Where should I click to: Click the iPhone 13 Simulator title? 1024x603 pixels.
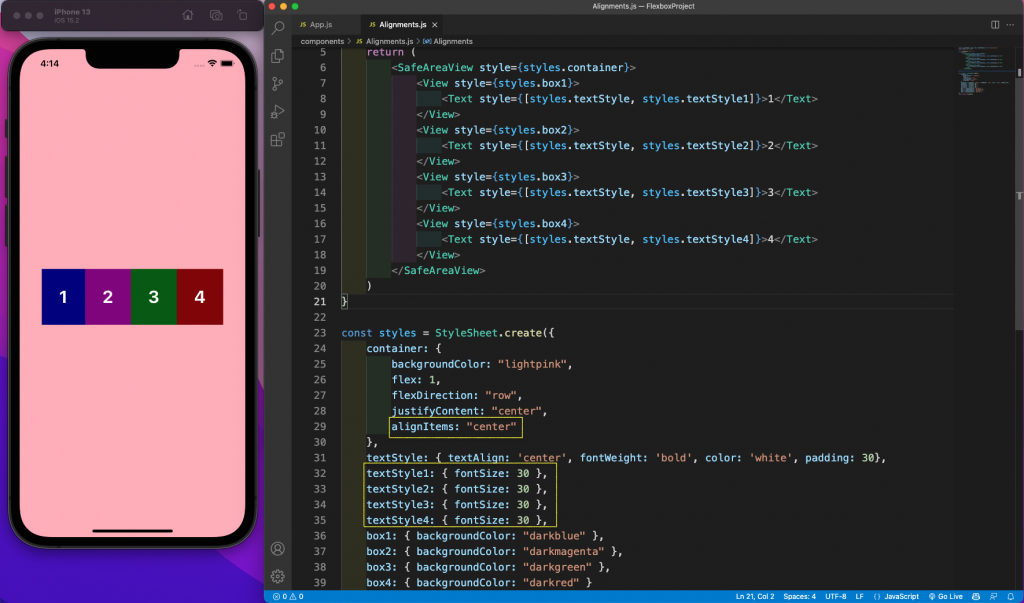click(x=72, y=12)
